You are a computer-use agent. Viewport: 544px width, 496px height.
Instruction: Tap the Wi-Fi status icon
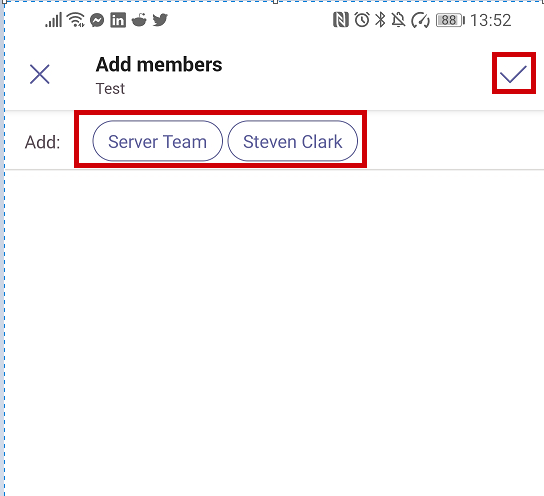click(x=76, y=20)
